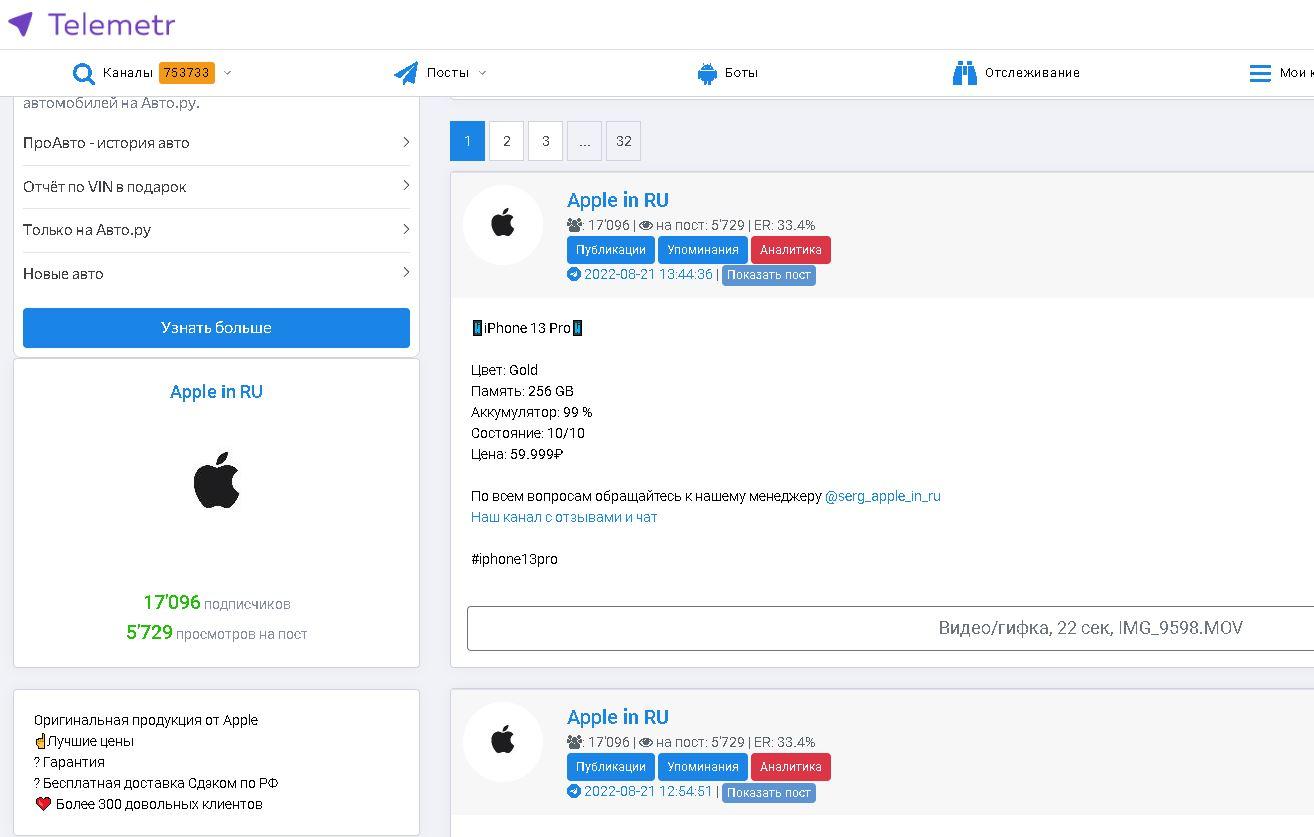Go to pagination page 1
Image resolution: width=1314 pixels, height=837 pixels.
click(467, 141)
